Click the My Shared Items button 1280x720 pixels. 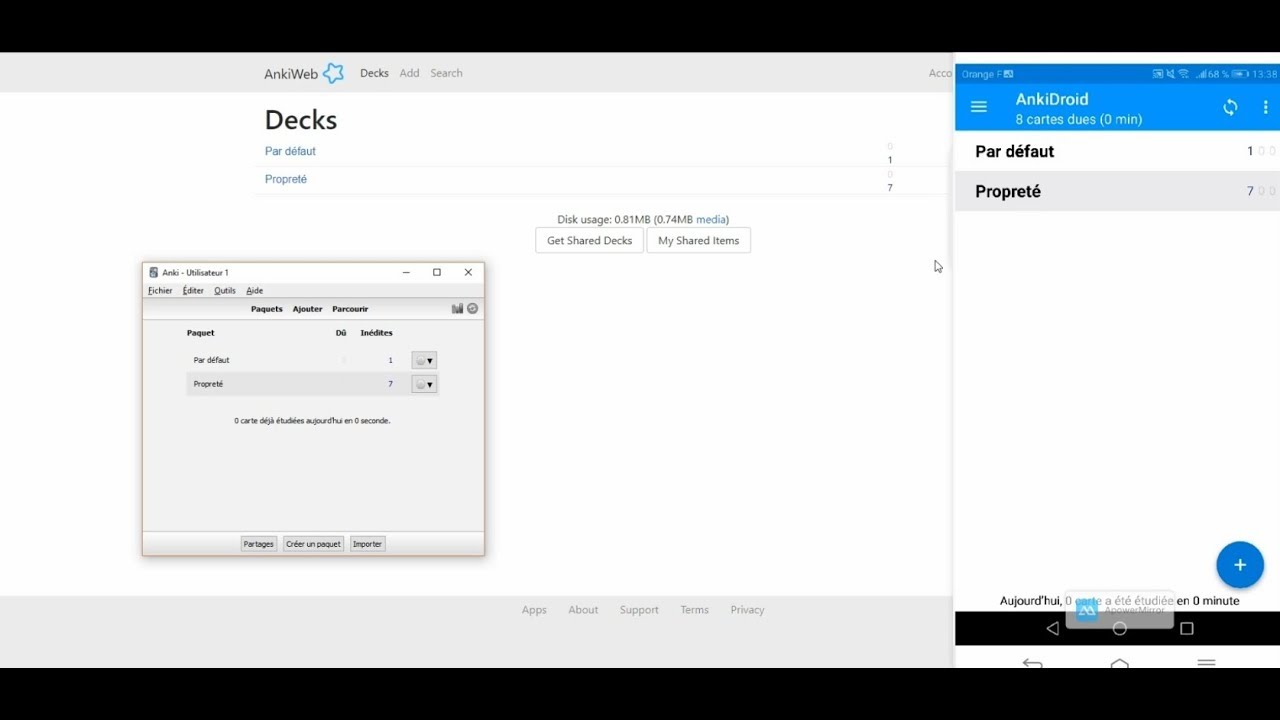pos(698,241)
